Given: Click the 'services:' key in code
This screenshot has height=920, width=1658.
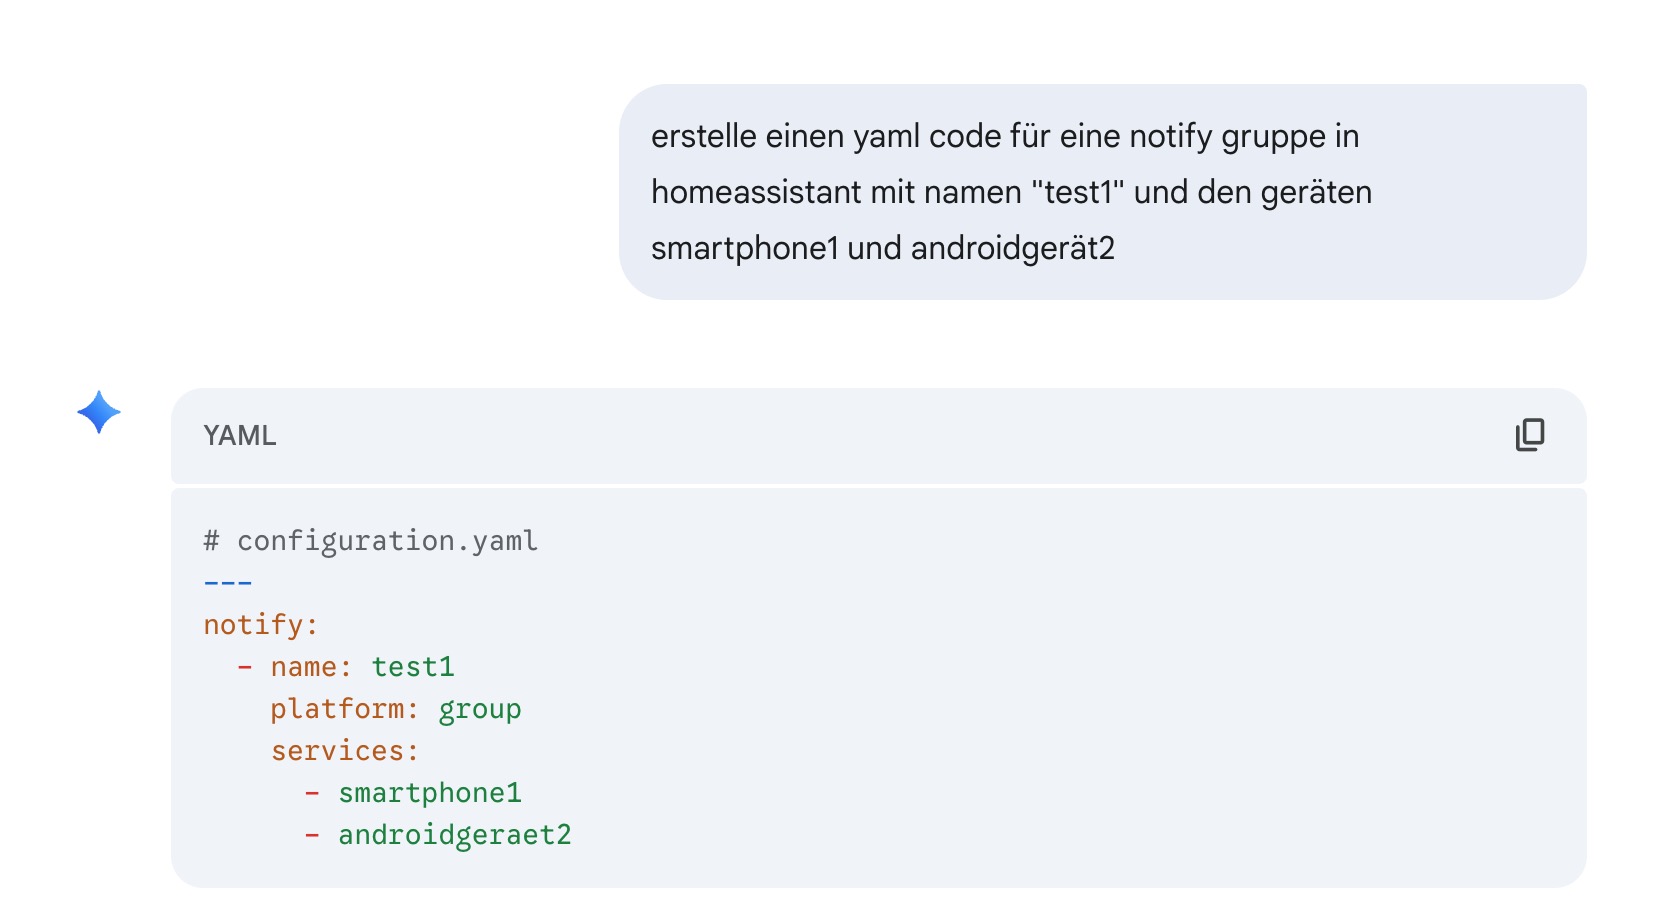Looking at the screenshot, I should [x=344, y=751].
